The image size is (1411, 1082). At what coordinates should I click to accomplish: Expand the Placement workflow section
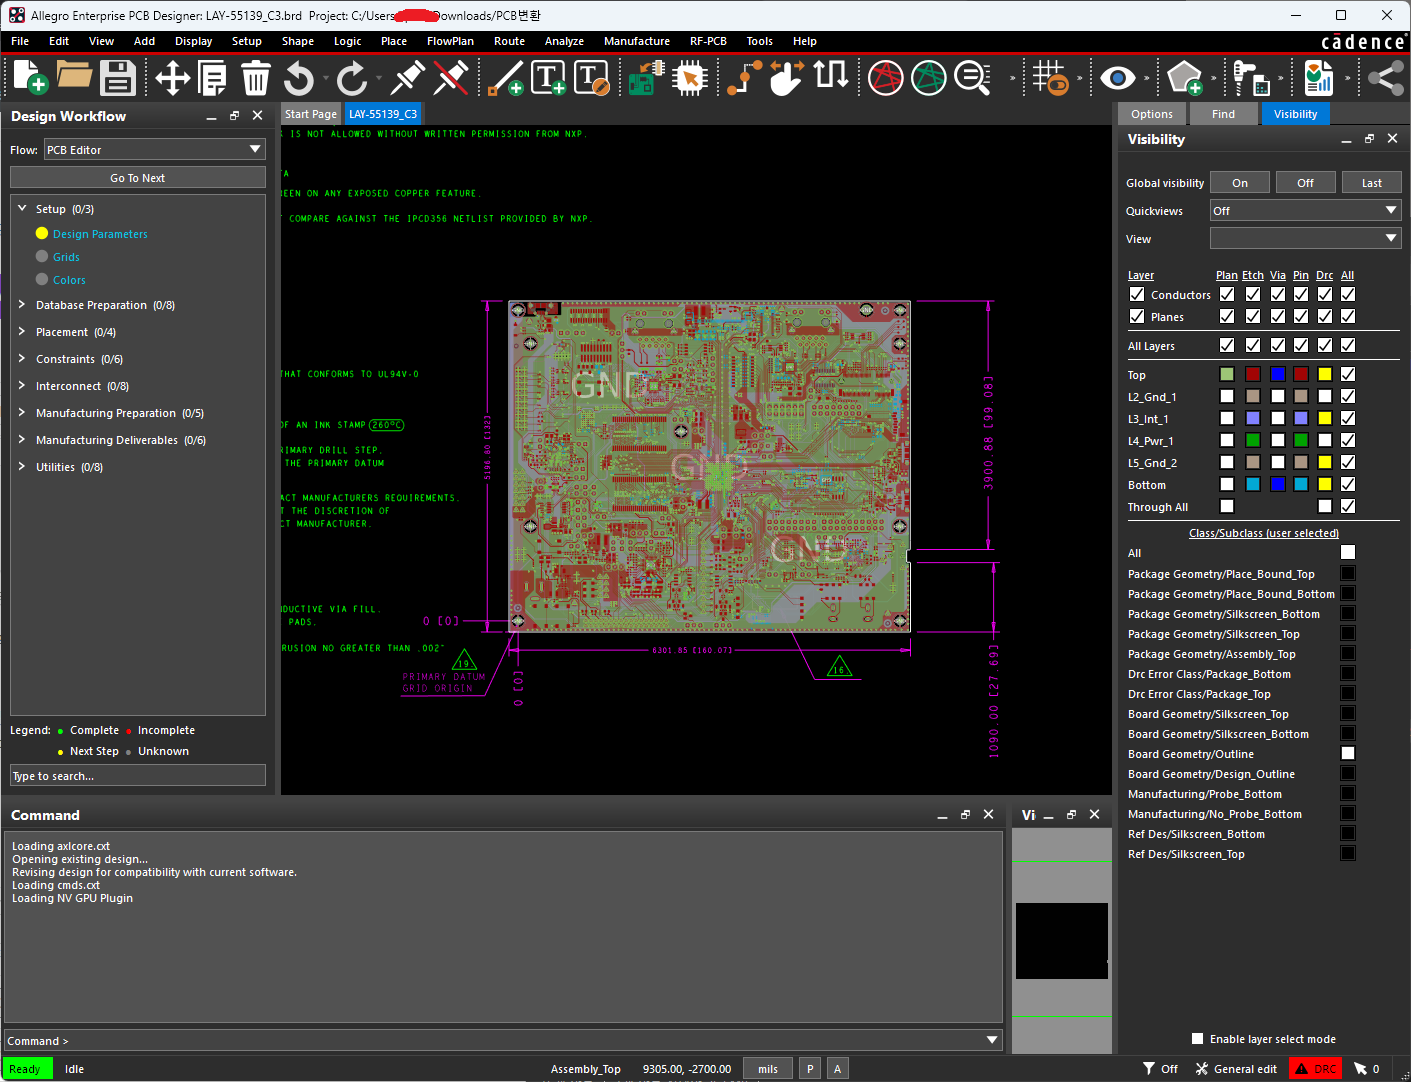22,332
